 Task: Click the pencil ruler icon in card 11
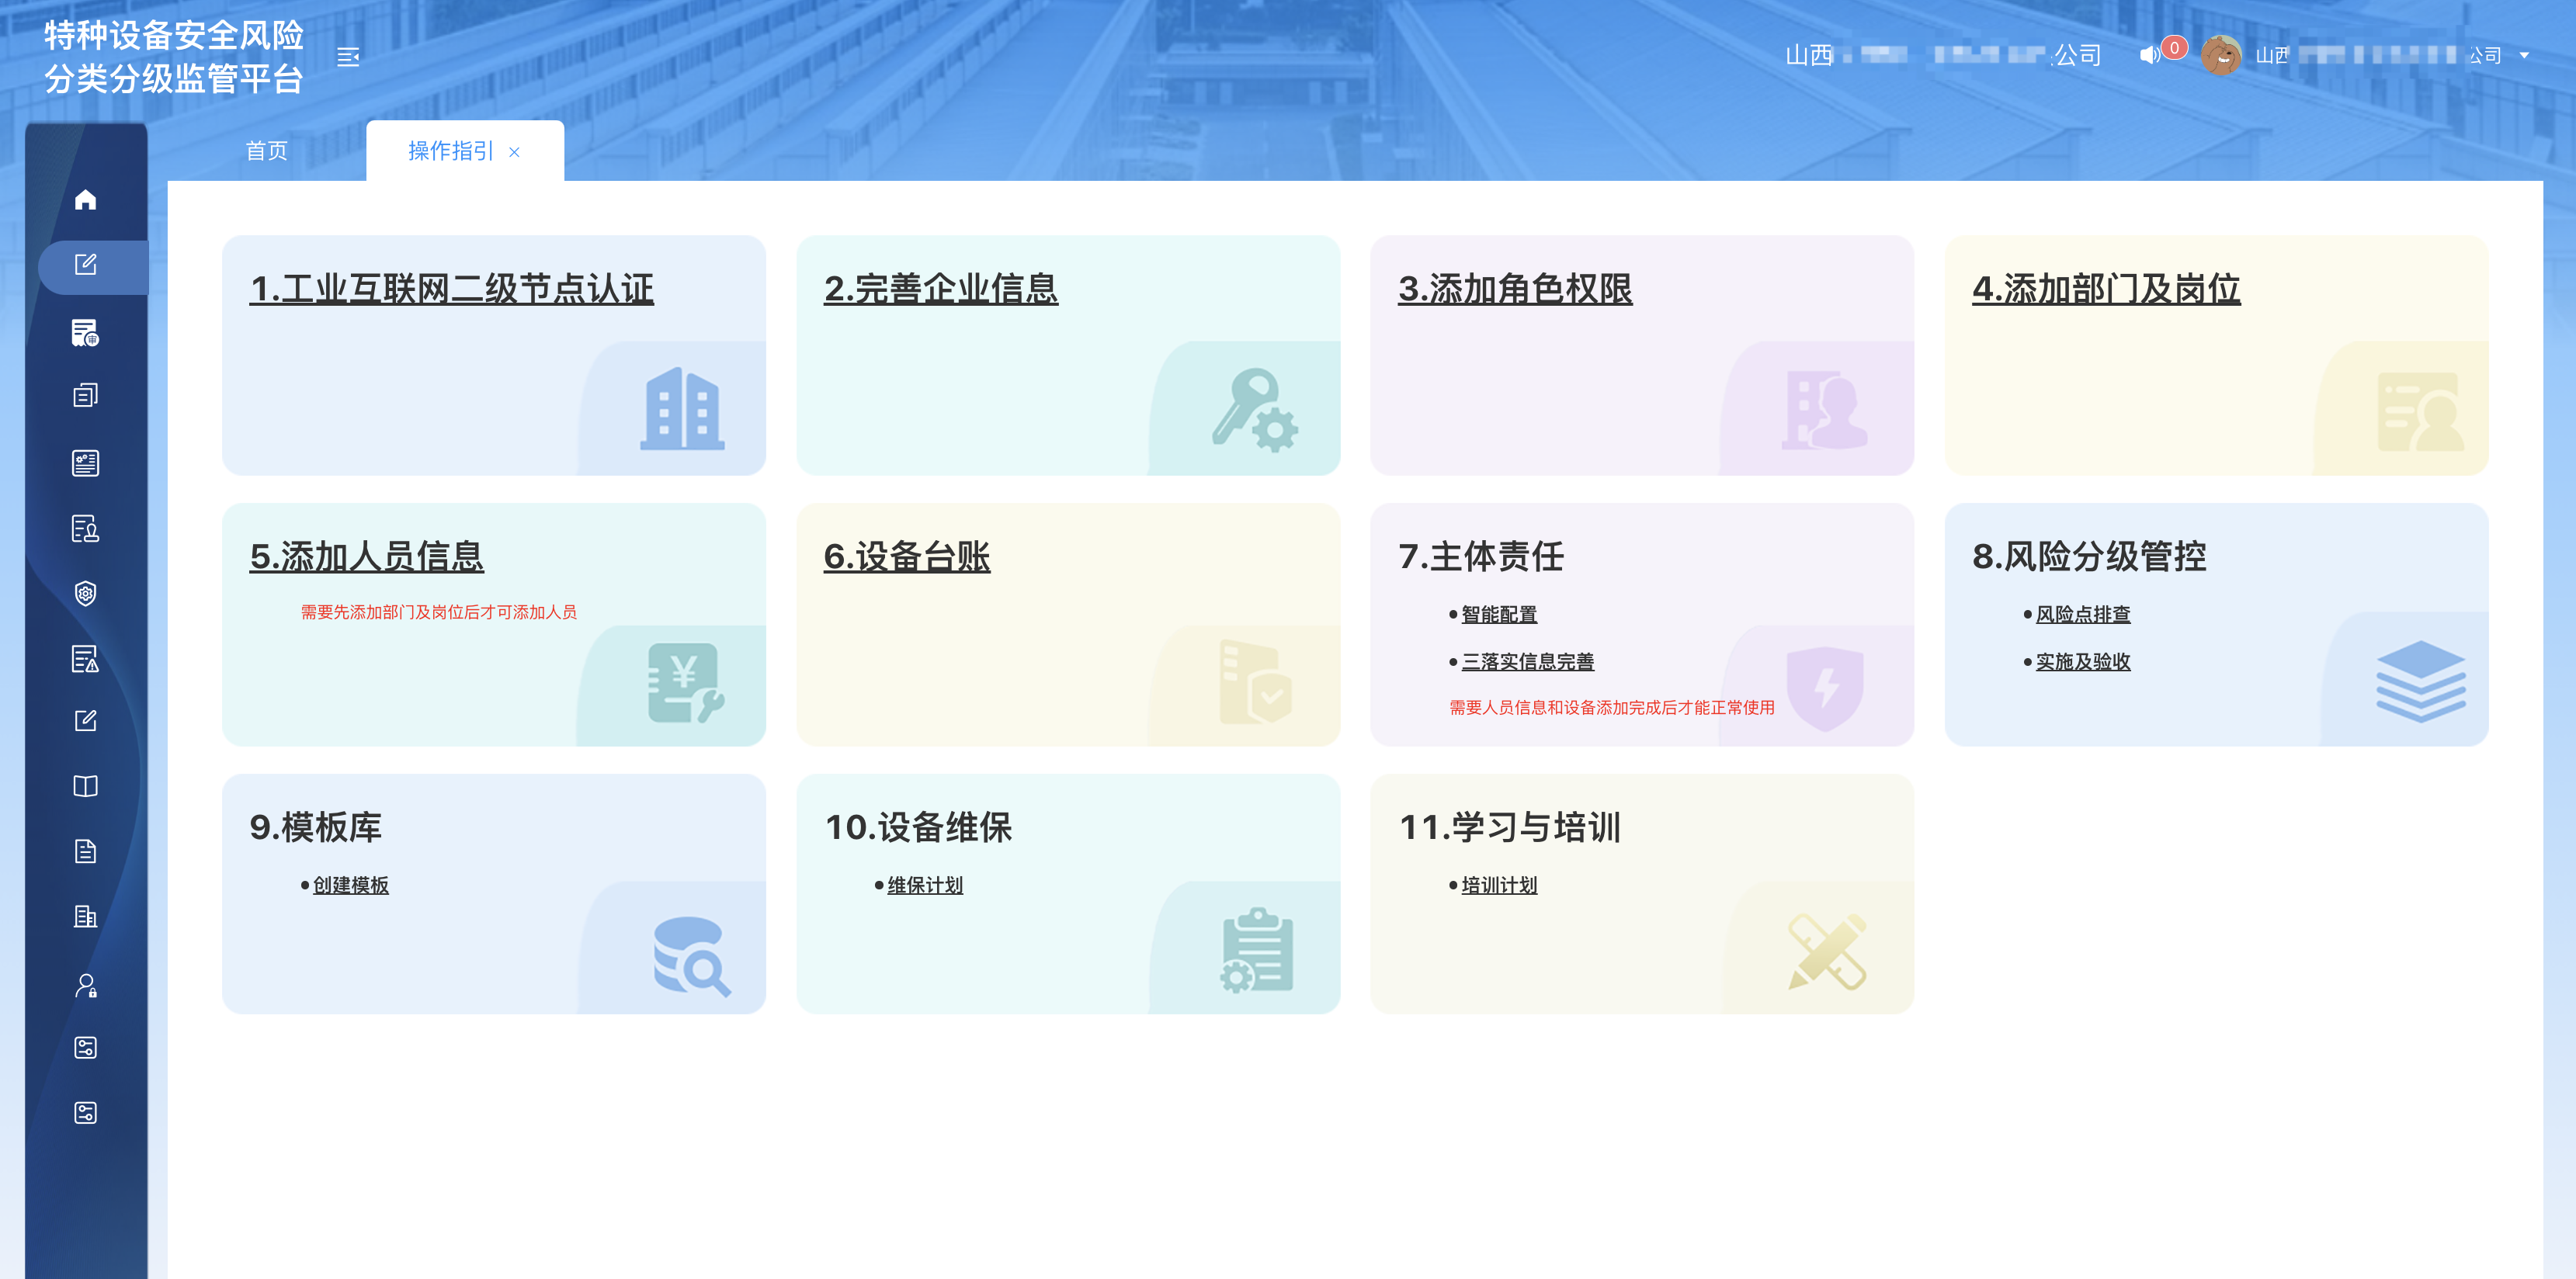(x=1828, y=952)
